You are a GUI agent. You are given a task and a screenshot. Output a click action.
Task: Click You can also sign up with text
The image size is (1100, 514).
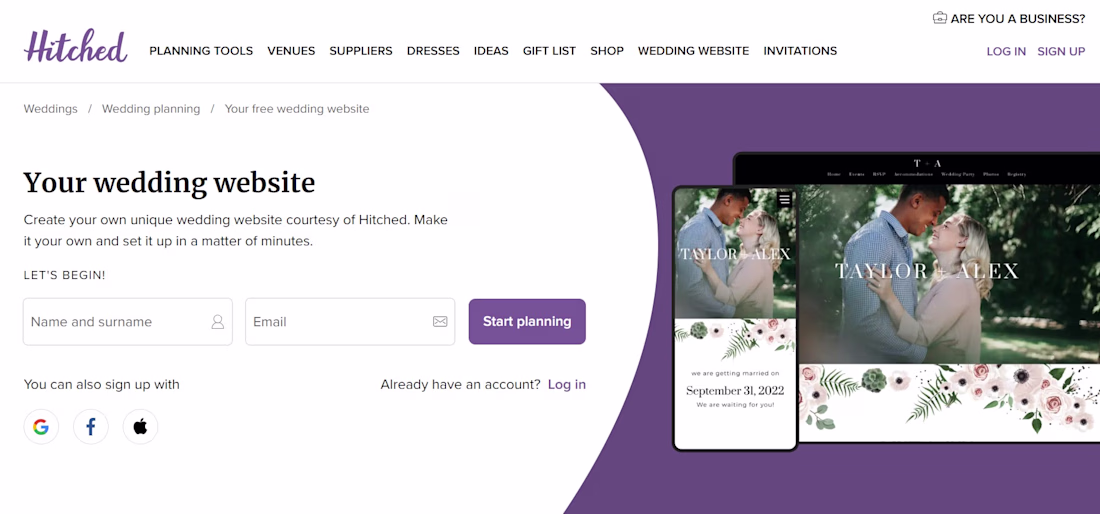point(102,384)
